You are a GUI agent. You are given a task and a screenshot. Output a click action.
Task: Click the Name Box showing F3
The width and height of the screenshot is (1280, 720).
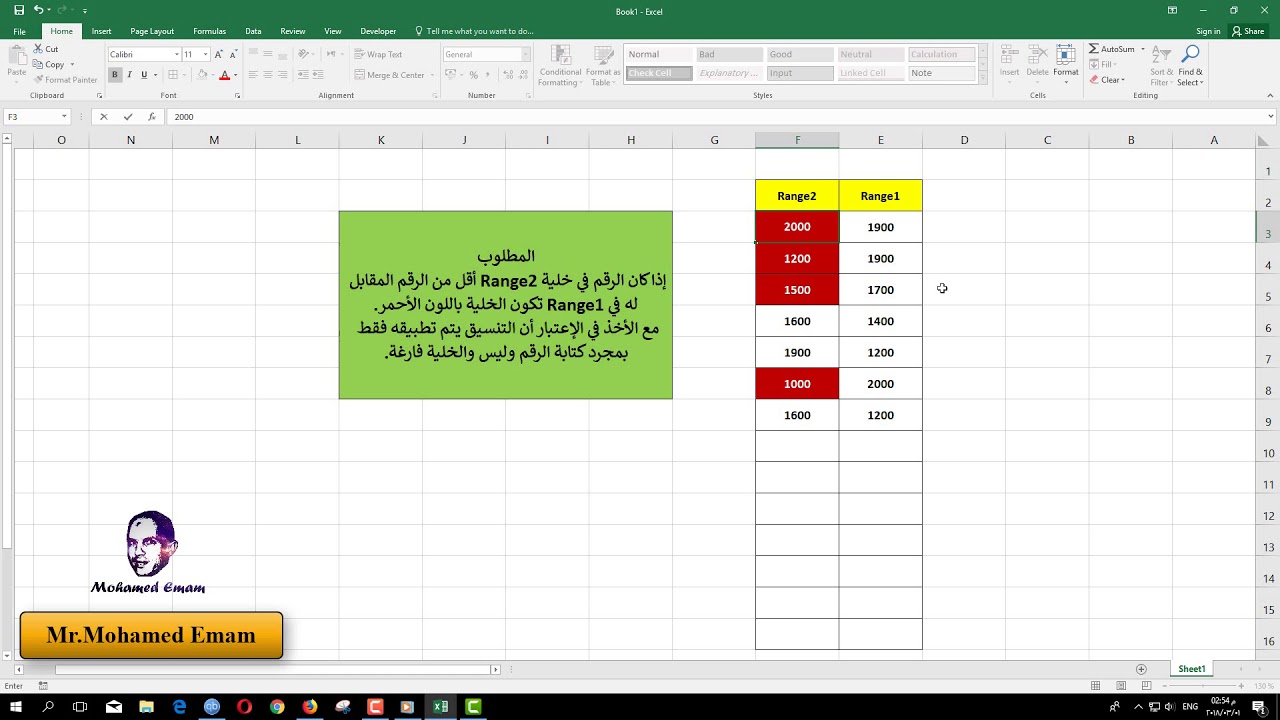click(x=36, y=117)
